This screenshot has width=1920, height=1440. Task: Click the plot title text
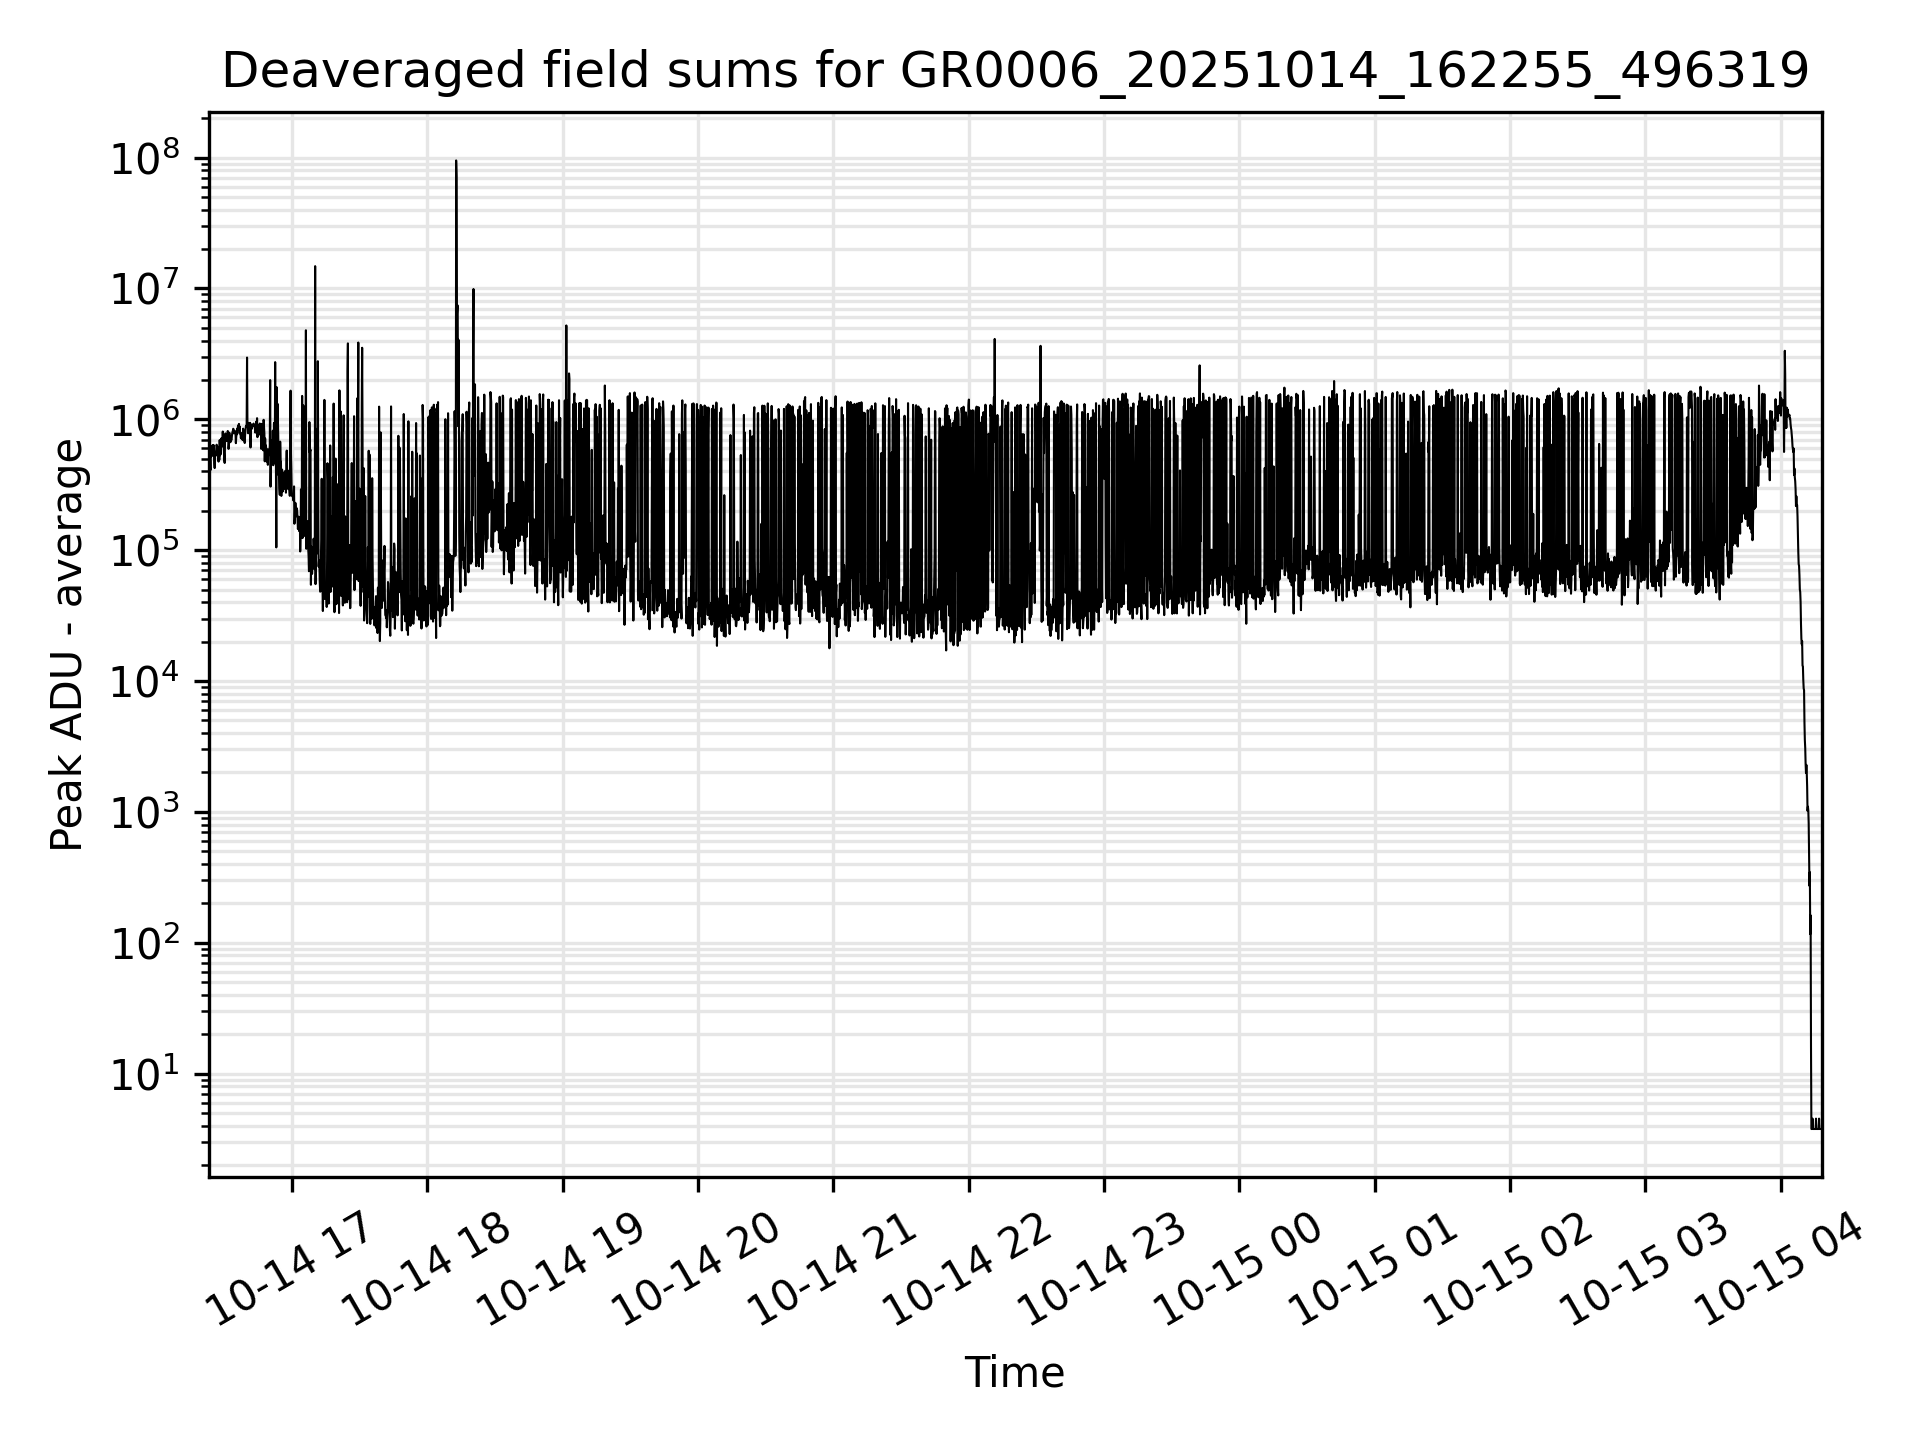pos(1014,71)
